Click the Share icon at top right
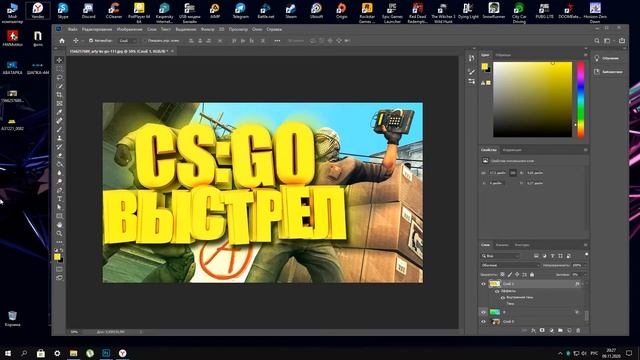Viewport: 640px width, 360px height. pos(622,41)
